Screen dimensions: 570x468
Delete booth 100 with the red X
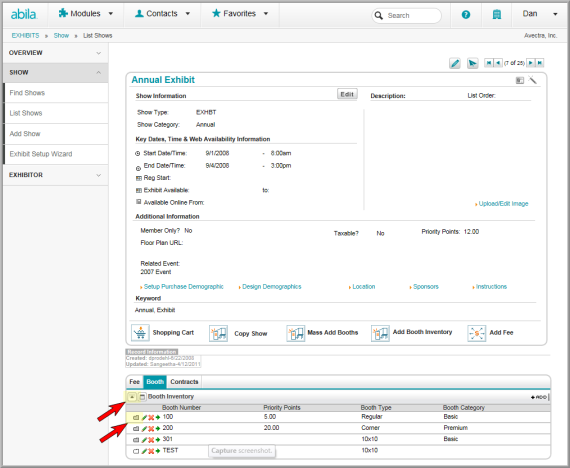tap(151, 417)
